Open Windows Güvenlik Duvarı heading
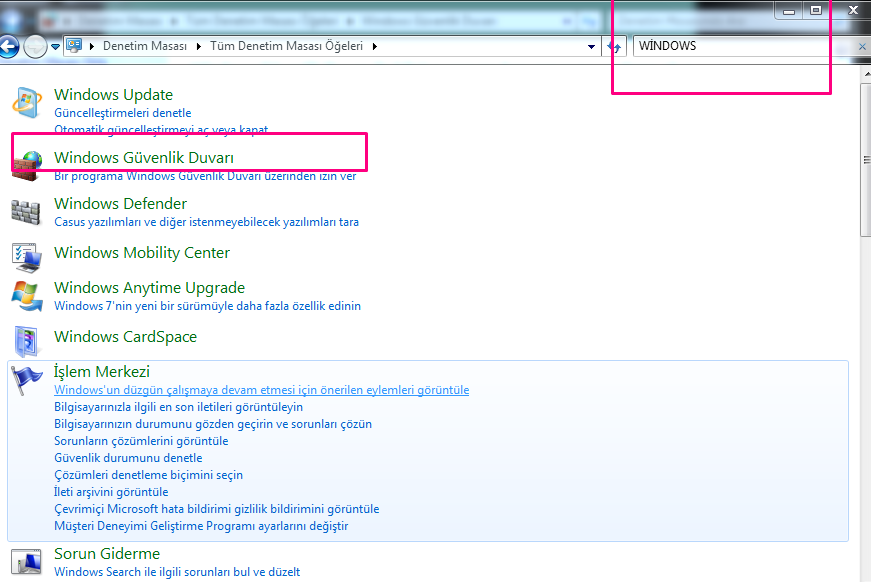The image size is (871, 582). pos(144,158)
